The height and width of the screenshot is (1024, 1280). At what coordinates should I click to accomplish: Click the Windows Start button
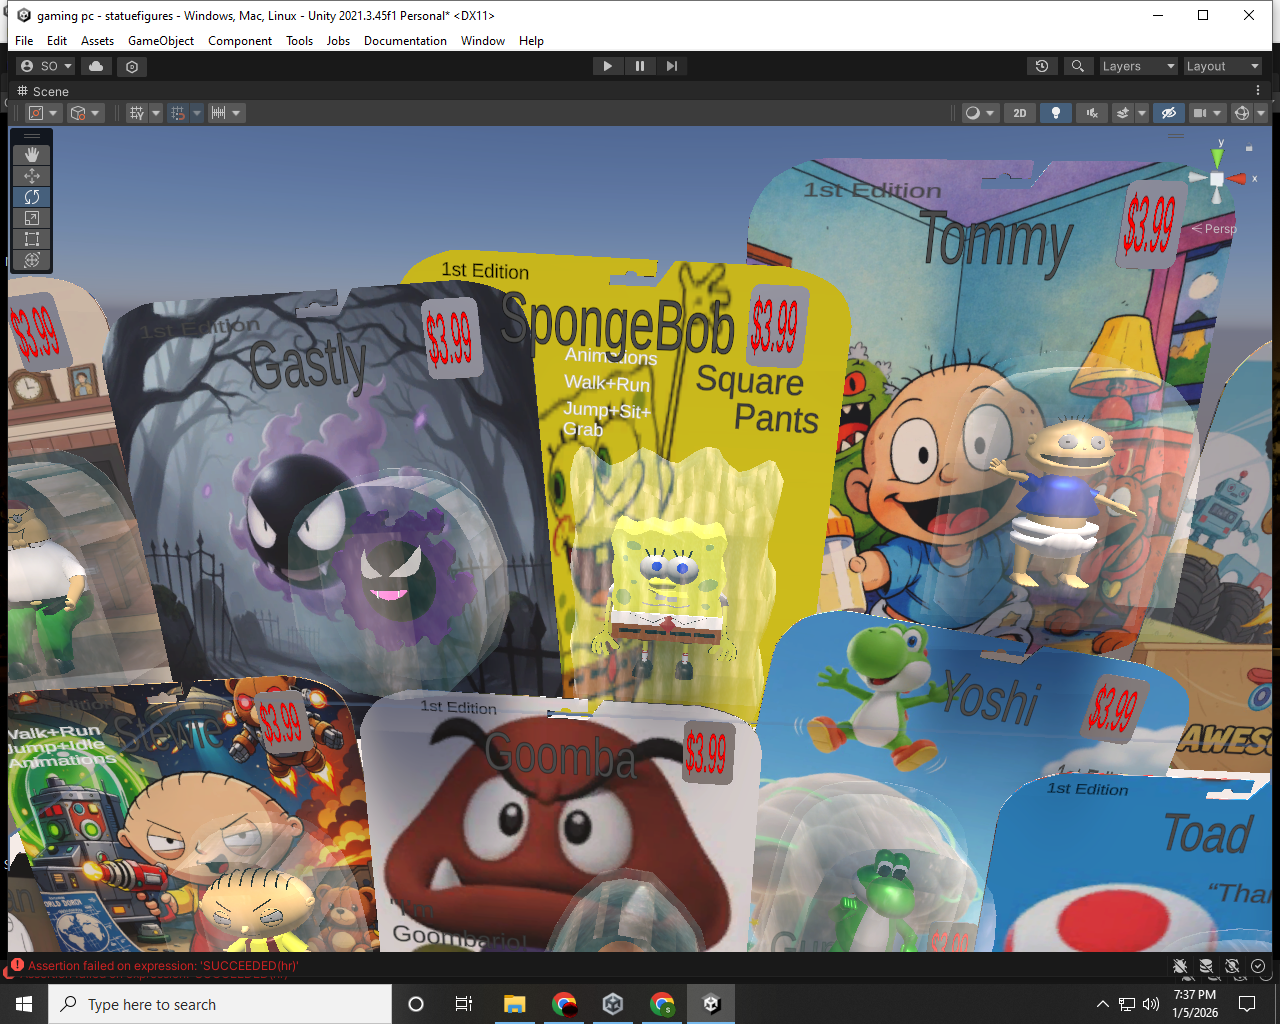click(x=24, y=1004)
